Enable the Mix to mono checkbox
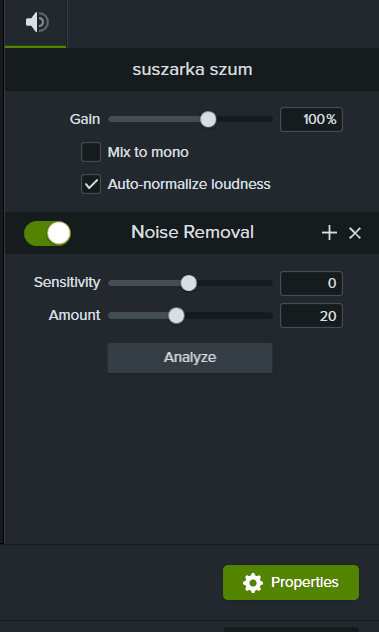379x632 pixels. tap(91, 152)
